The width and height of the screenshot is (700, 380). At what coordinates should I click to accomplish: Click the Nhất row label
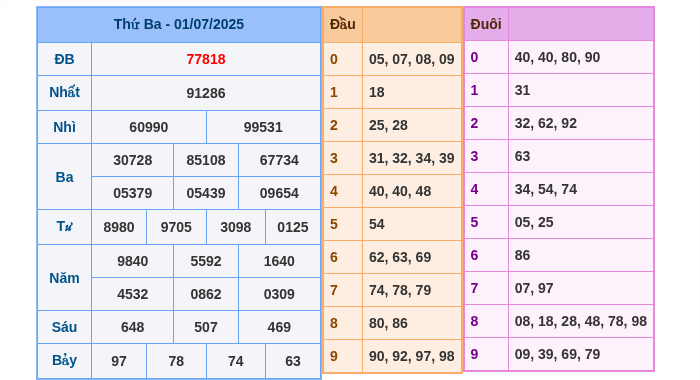click(64, 92)
